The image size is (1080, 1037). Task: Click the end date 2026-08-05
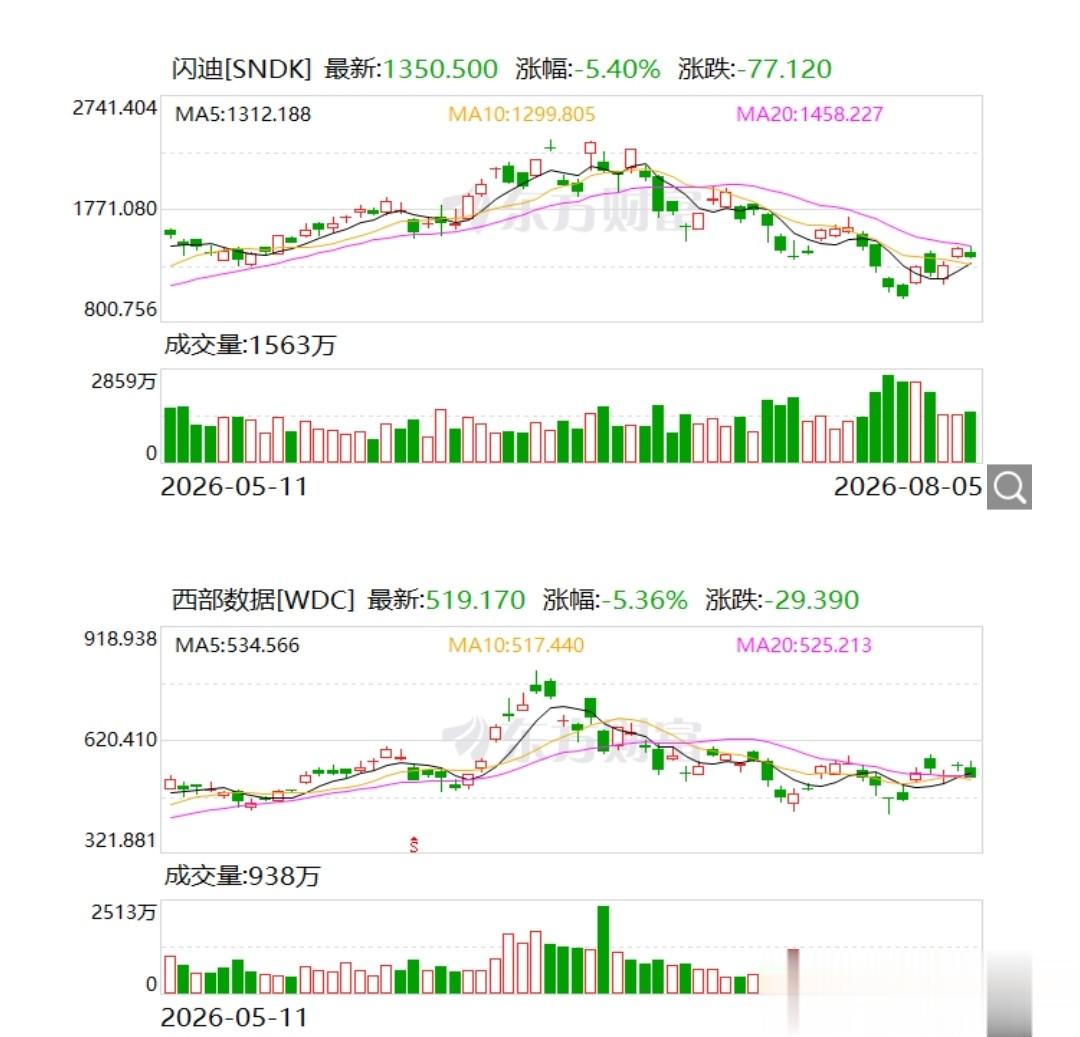click(908, 487)
